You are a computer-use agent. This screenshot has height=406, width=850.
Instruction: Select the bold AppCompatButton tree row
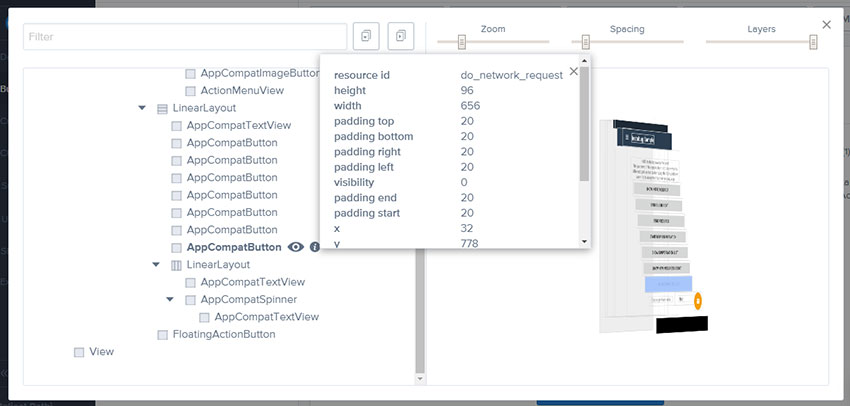(234, 247)
